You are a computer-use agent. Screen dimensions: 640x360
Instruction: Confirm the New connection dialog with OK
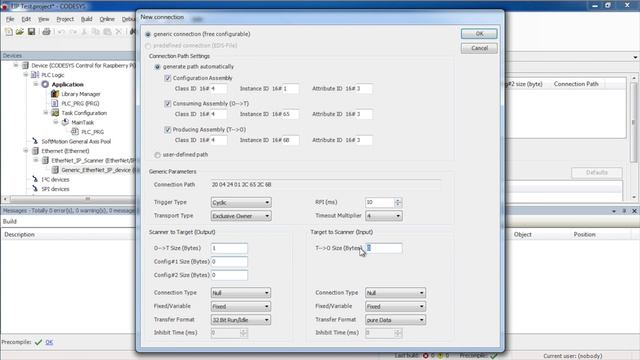tap(479, 34)
